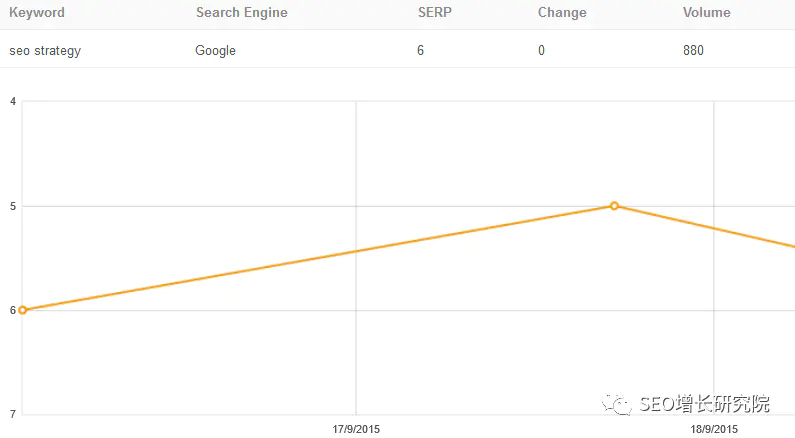Click the Change column header

click(562, 13)
